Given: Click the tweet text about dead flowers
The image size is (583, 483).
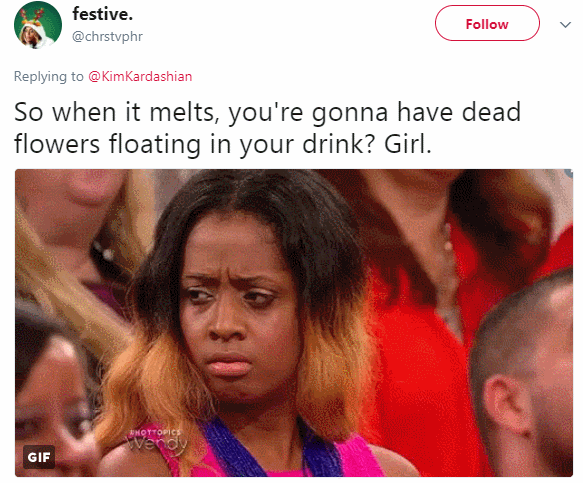Looking at the screenshot, I should pos(267,128).
